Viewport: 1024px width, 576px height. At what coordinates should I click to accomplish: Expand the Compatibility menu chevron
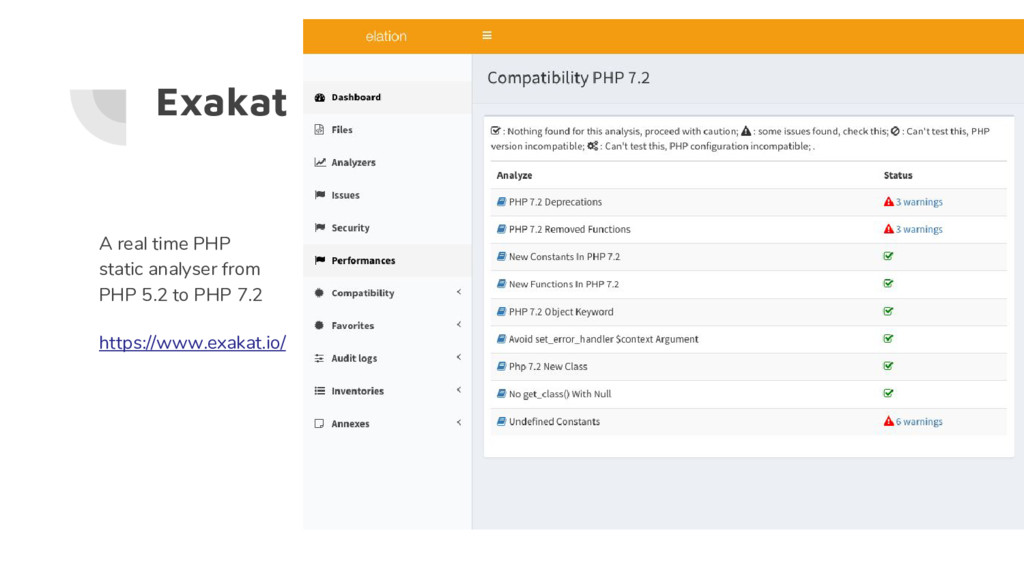point(458,292)
